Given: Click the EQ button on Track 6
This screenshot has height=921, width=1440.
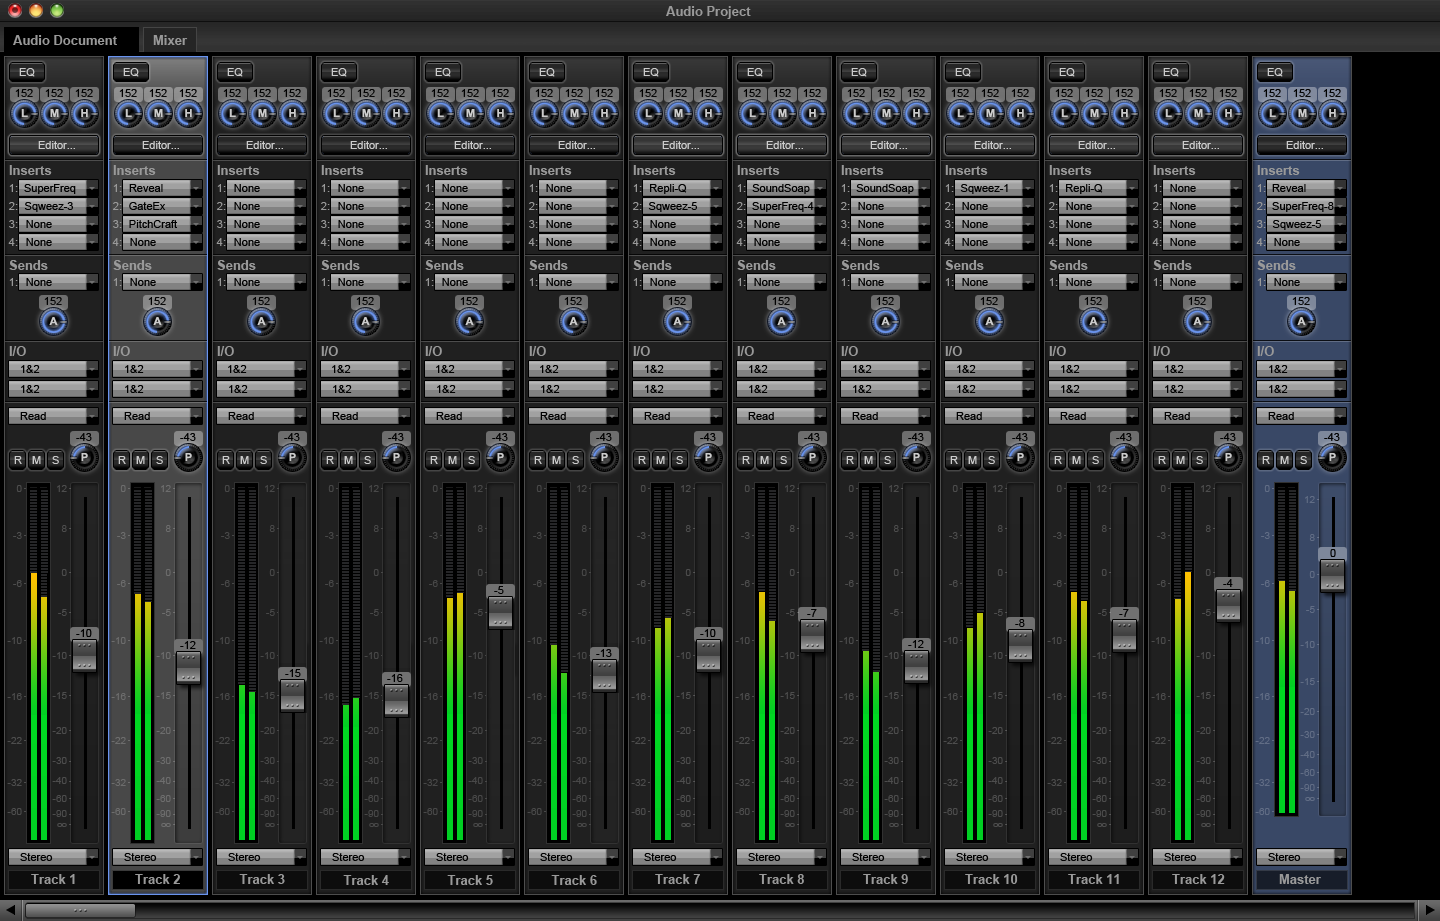Looking at the screenshot, I should (546, 71).
